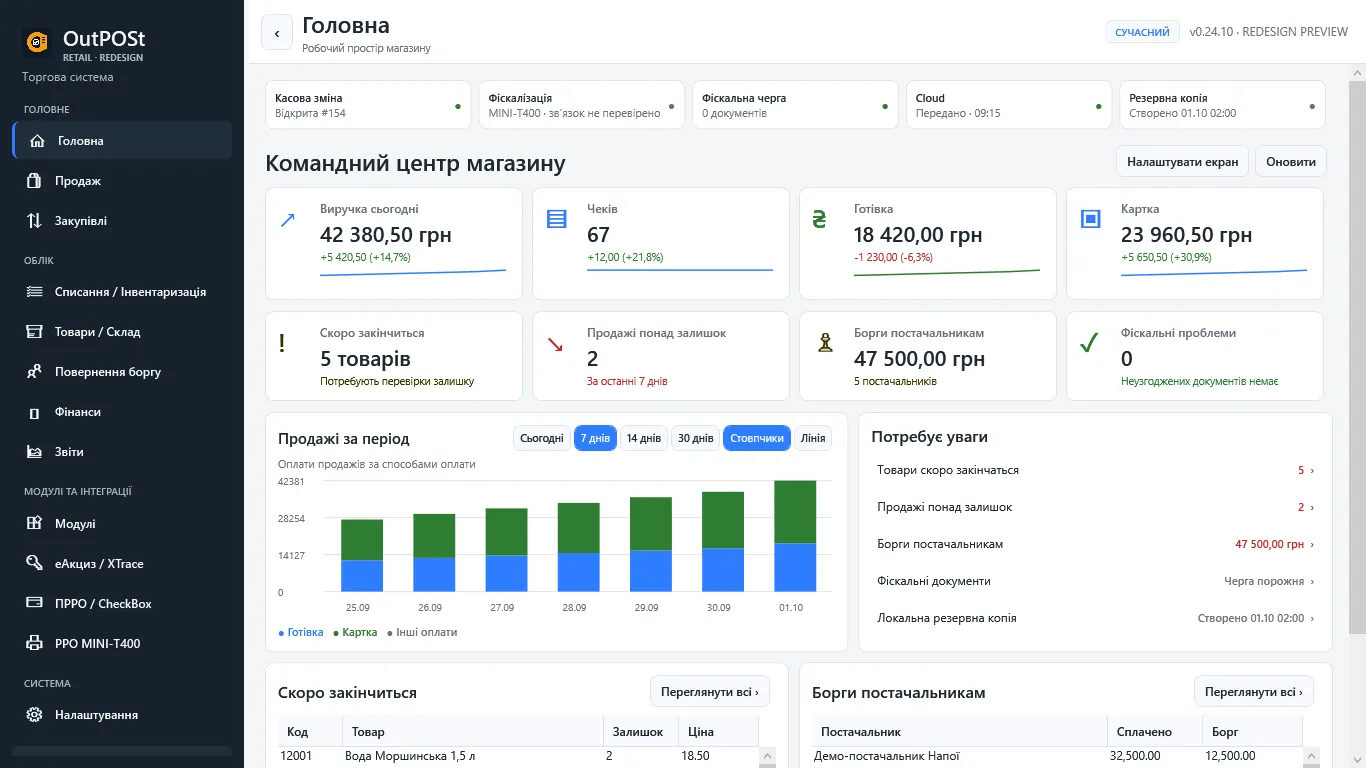Expand Товари скоро закінчаться attention row
This screenshot has height=768, width=1366.
pos(1095,470)
